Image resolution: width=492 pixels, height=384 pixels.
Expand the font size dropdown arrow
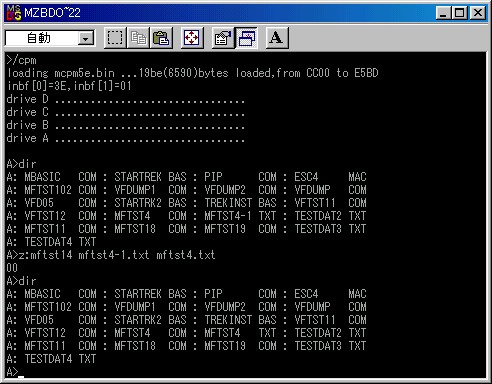(86, 39)
